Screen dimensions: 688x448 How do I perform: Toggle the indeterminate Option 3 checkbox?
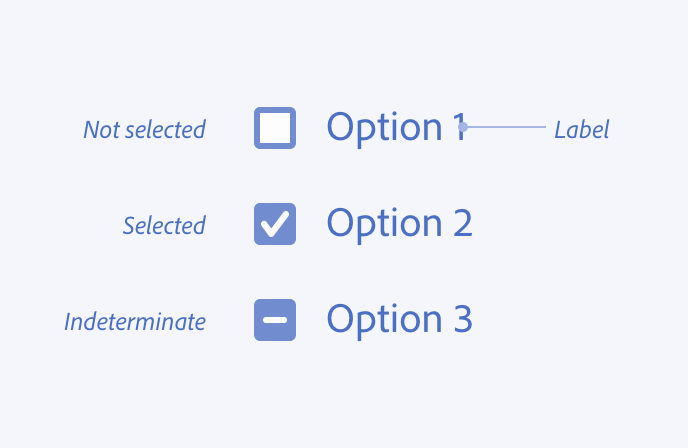pos(275,320)
